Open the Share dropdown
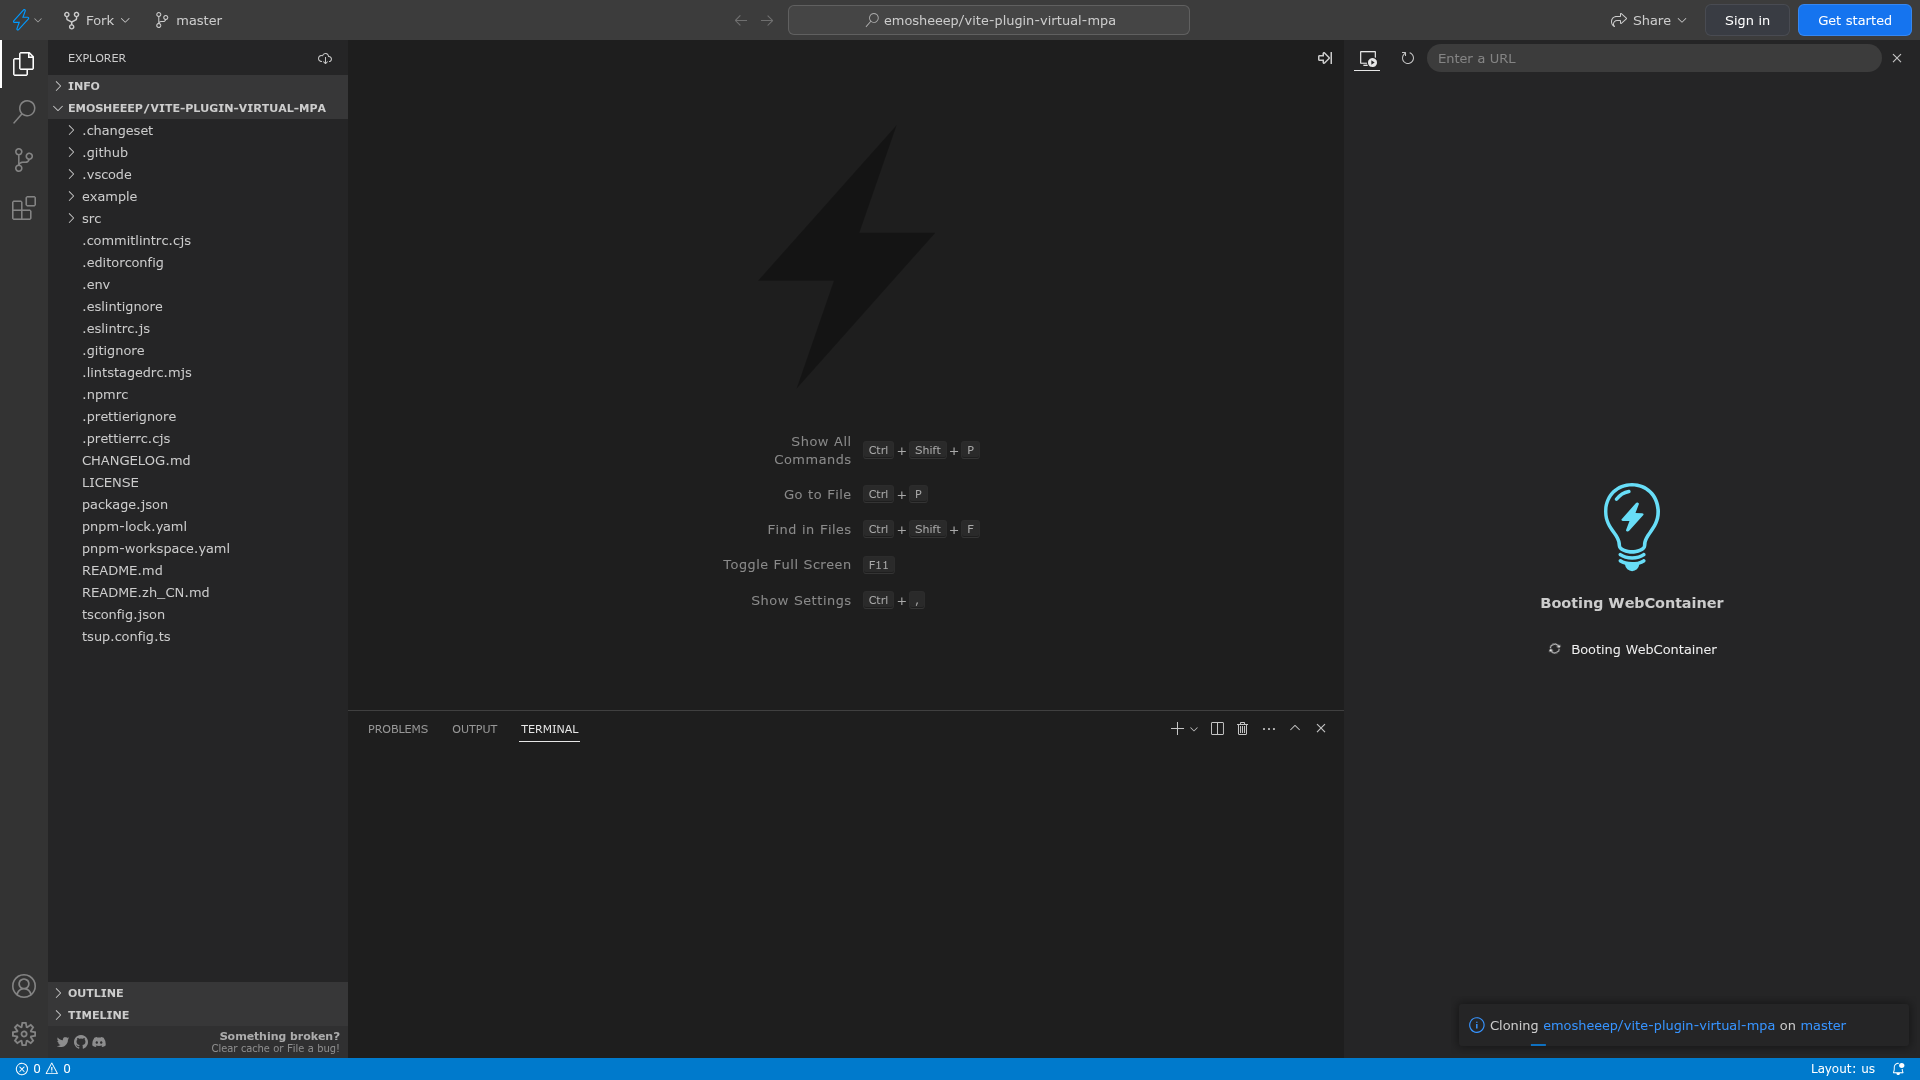Viewport: 1920px width, 1080px height. (x=1648, y=20)
